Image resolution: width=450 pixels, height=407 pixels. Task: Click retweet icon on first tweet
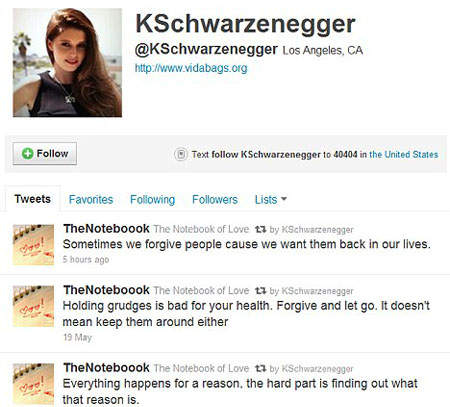click(x=260, y=229)
